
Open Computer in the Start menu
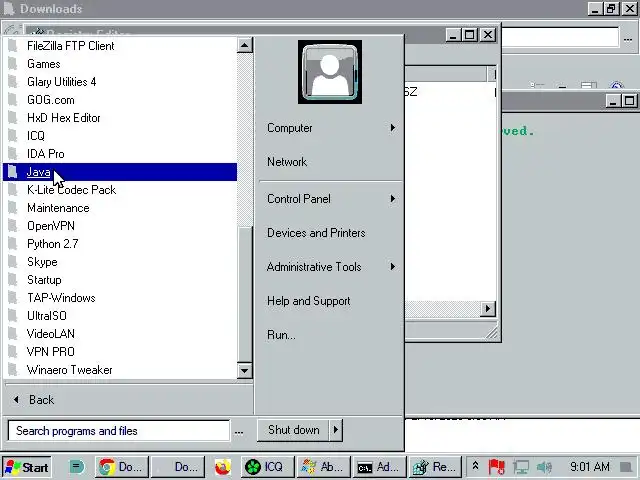[x=330, y=128]
